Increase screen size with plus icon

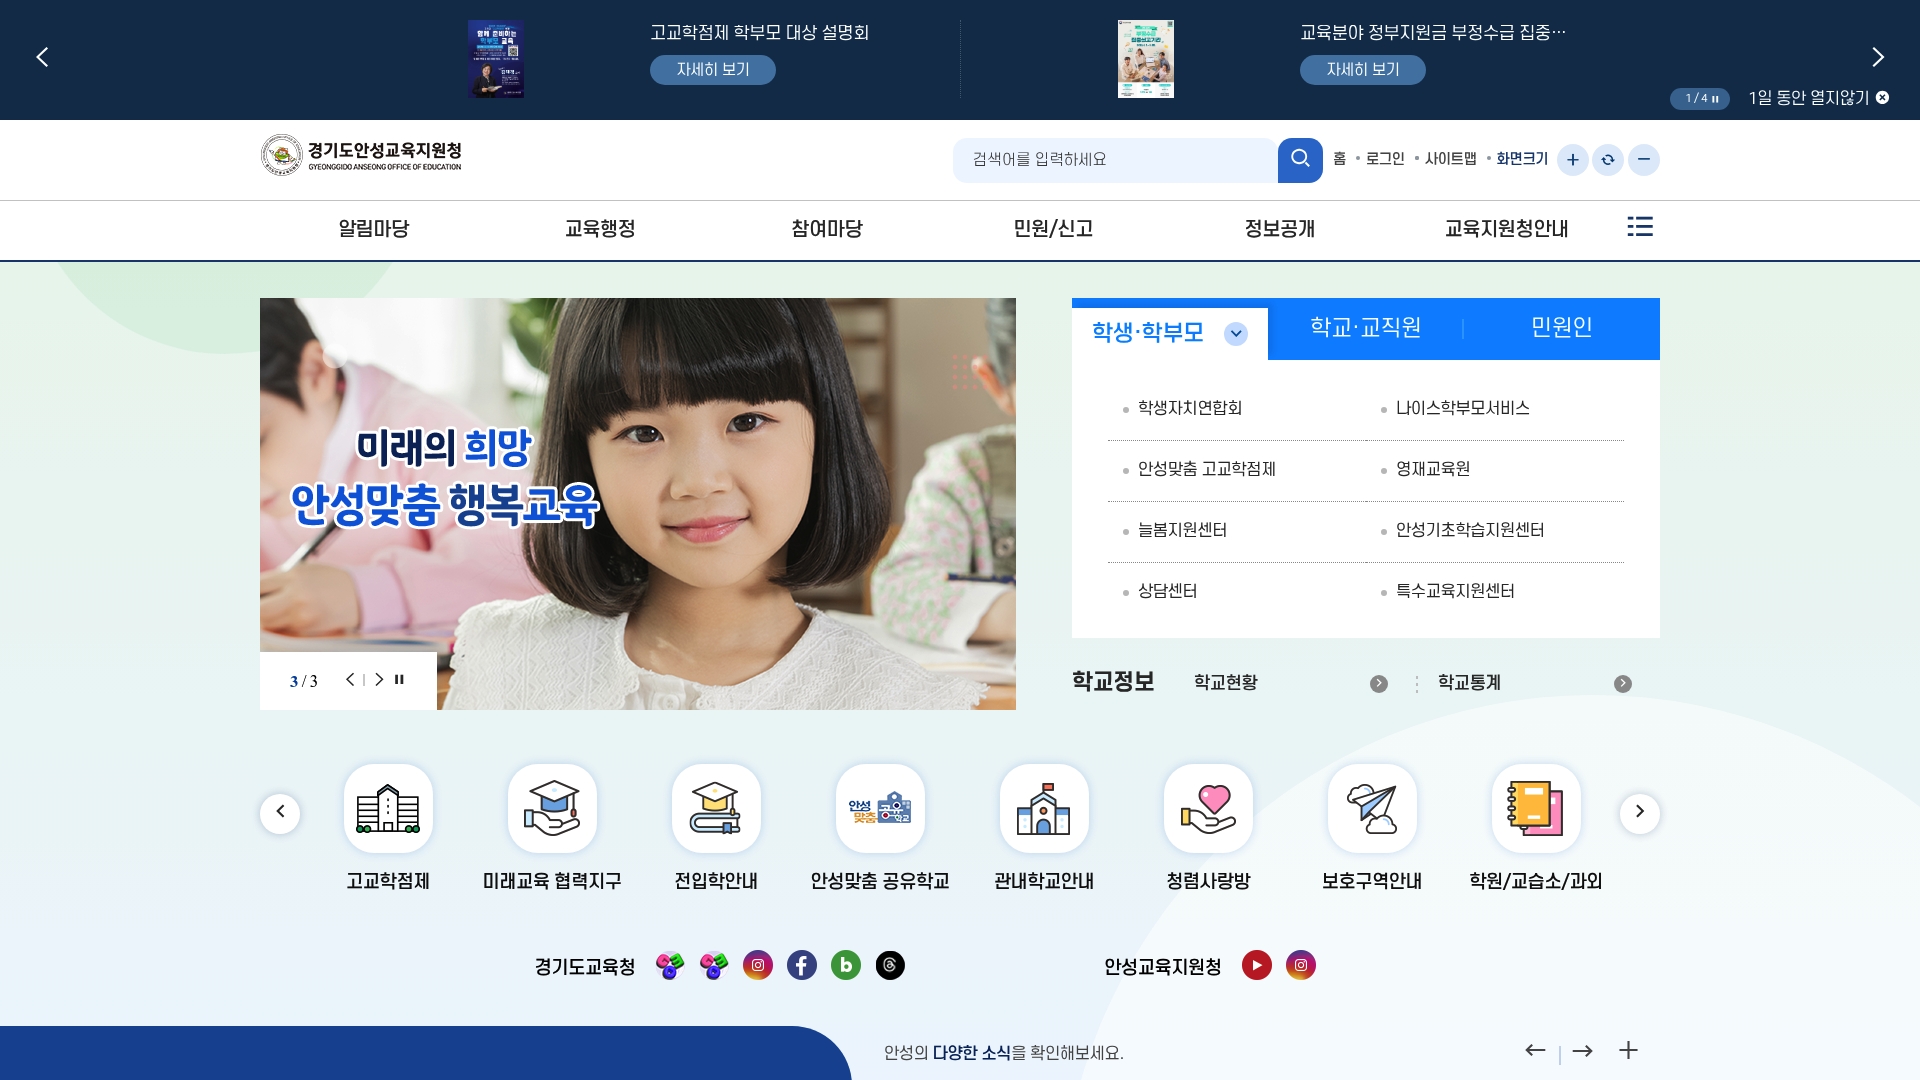1572,160
